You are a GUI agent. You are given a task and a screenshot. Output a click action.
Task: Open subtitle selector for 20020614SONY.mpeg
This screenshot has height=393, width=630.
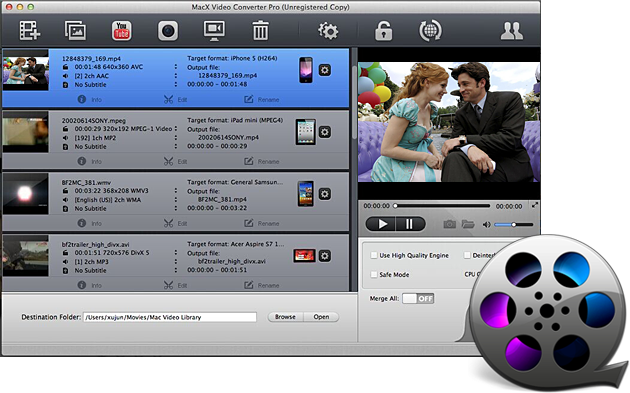[x=176, y=146]
